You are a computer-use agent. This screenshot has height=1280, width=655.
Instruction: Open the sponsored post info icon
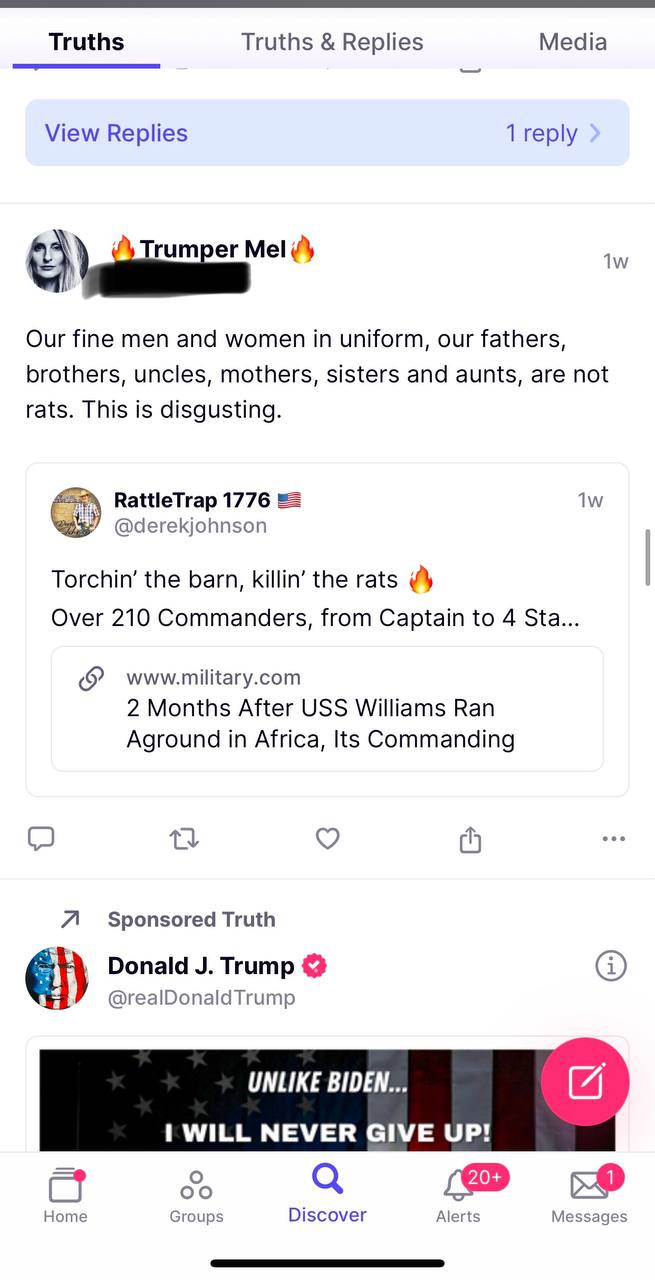610,966
